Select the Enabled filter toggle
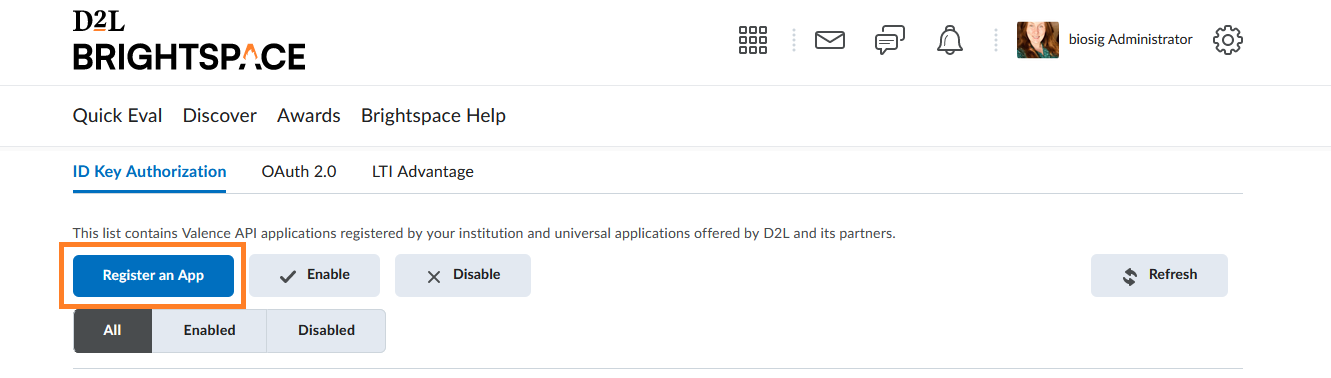 pyautogui.click(x=209, y=330)
